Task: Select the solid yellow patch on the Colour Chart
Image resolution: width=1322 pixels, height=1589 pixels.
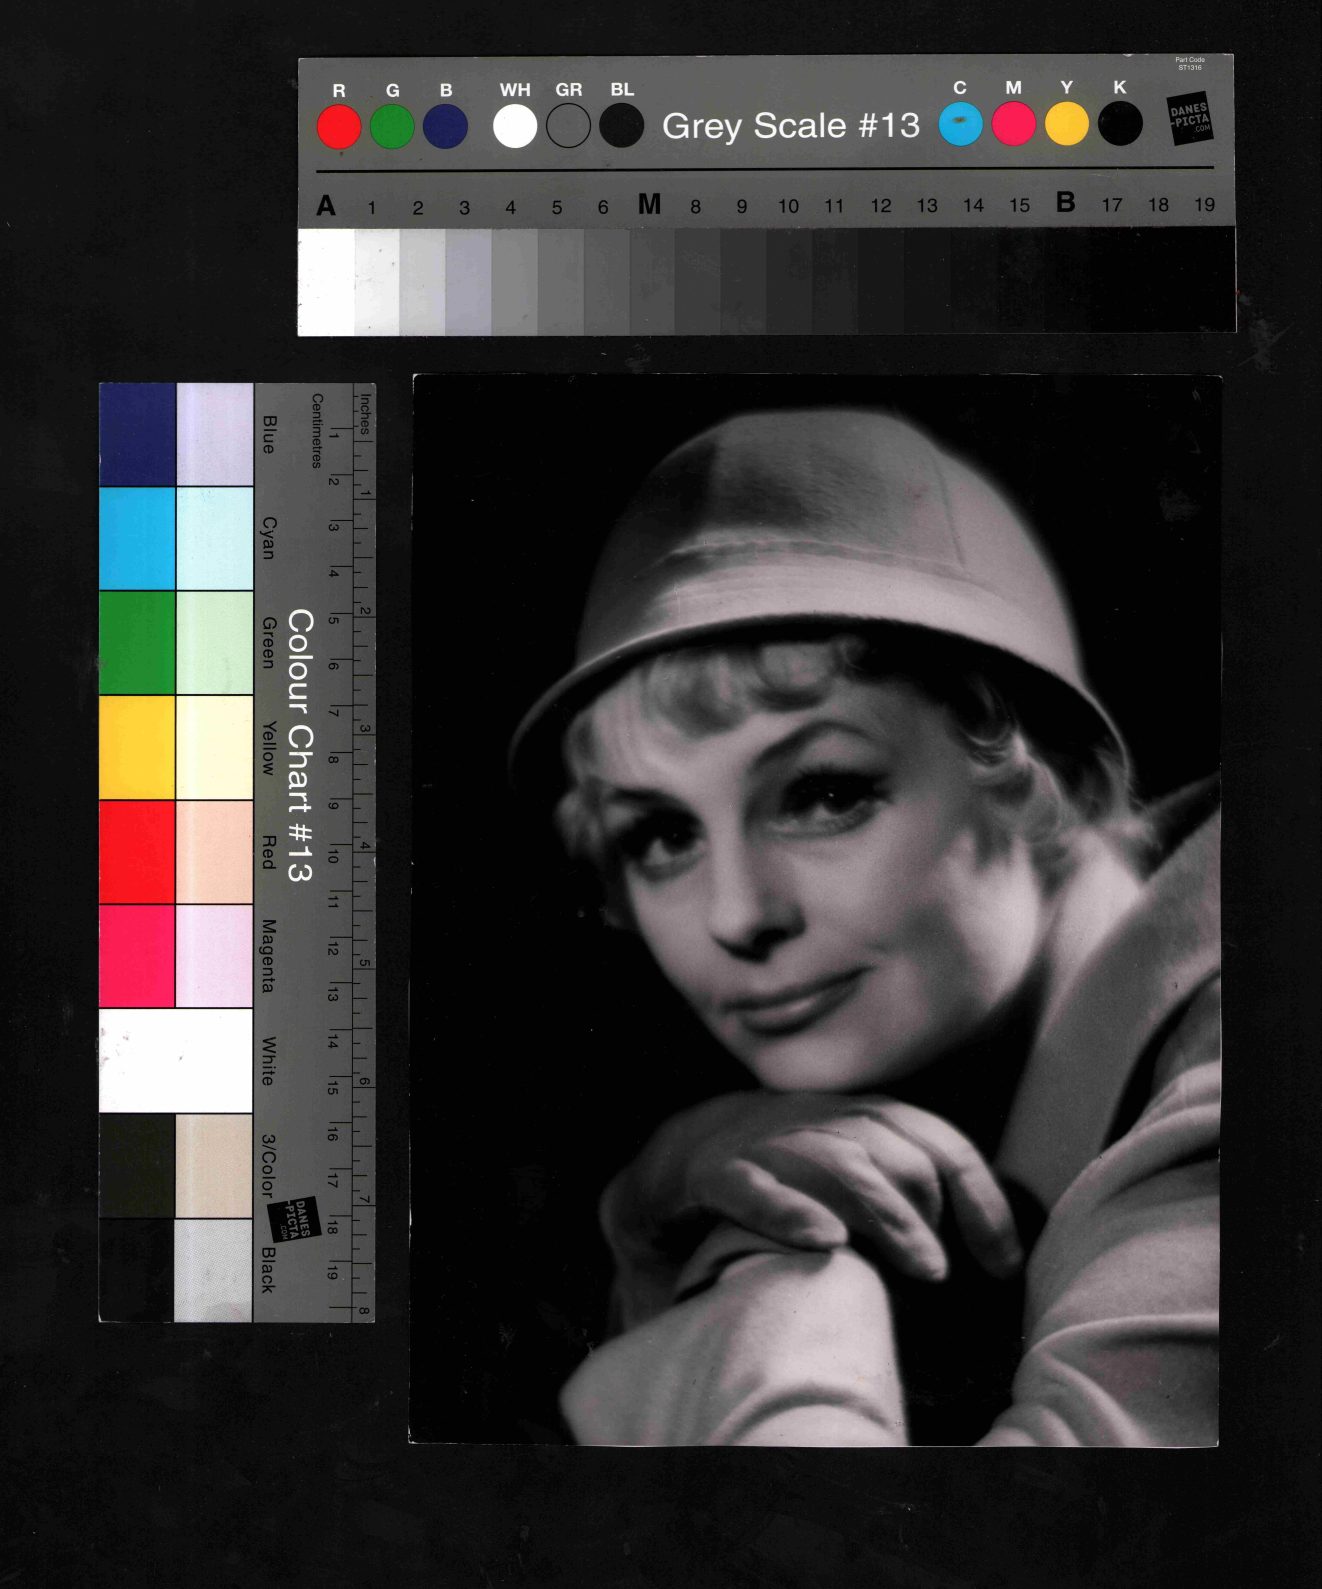Action: (137, 746)
